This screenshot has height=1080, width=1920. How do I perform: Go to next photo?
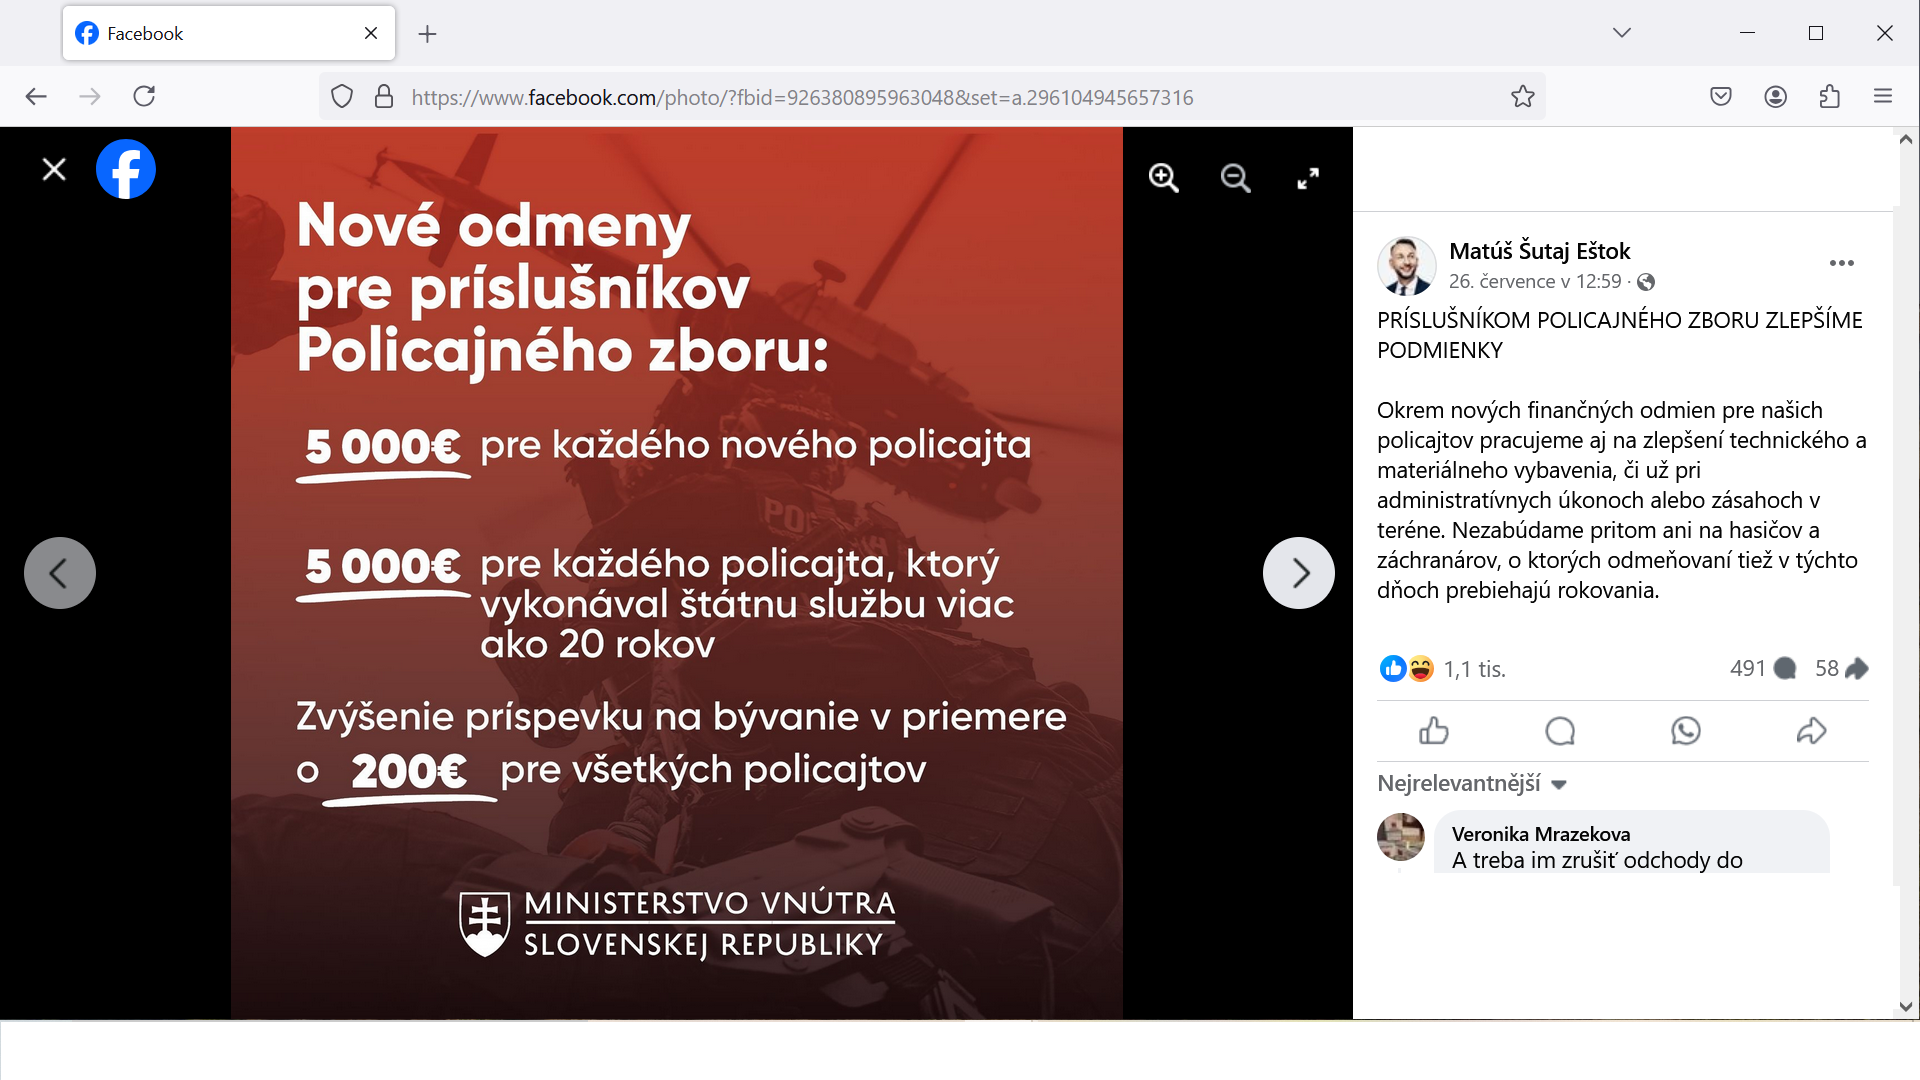[x=1298, y=573]
